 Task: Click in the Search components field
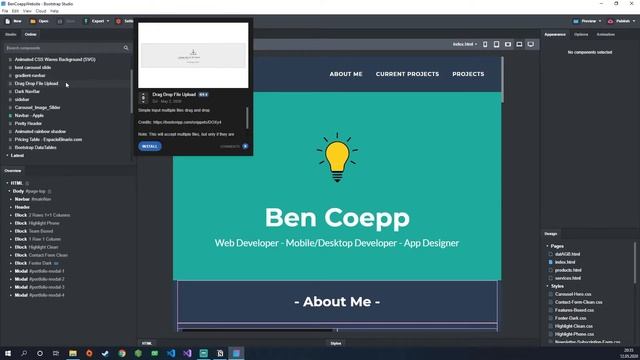63,48
